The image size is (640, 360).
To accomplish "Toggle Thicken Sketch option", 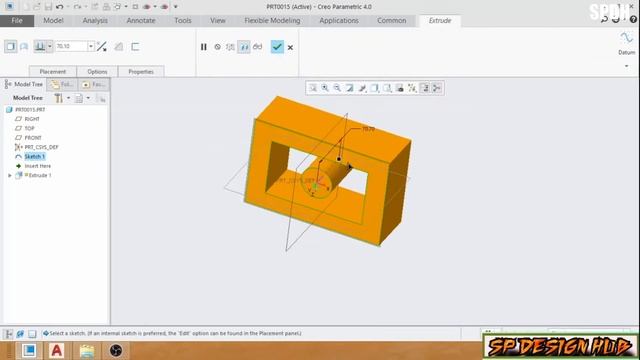I will tap(135, 47).
